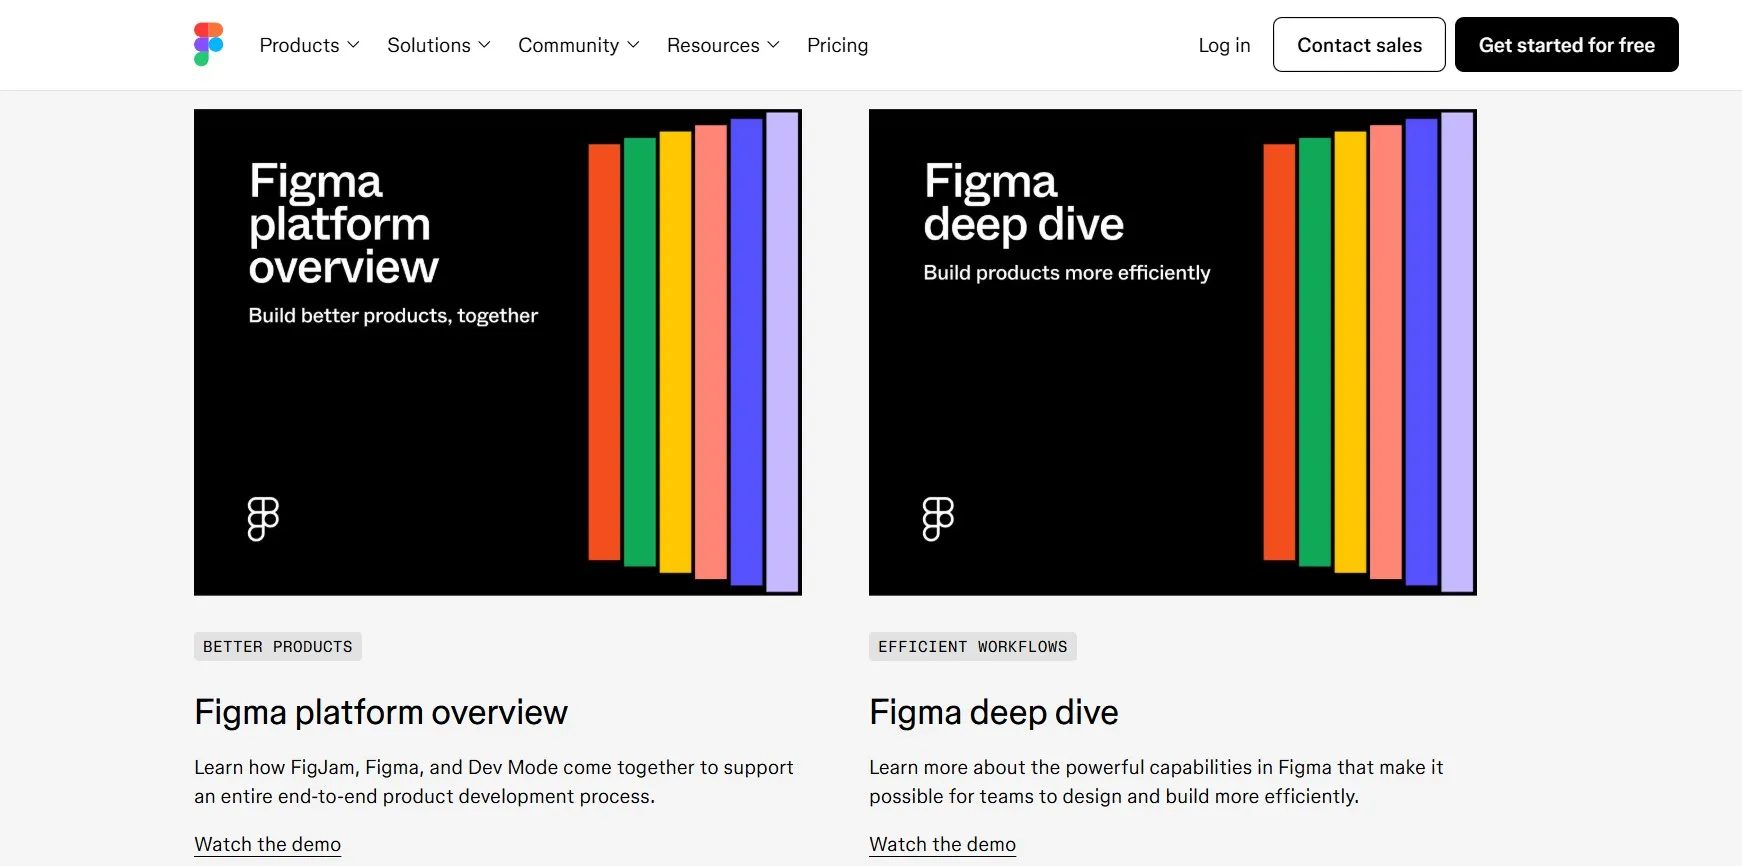This screenshot has width=1742, height=866.
Task: Select the BETTER PRODUCTS tag
Action: coord(278,647)
